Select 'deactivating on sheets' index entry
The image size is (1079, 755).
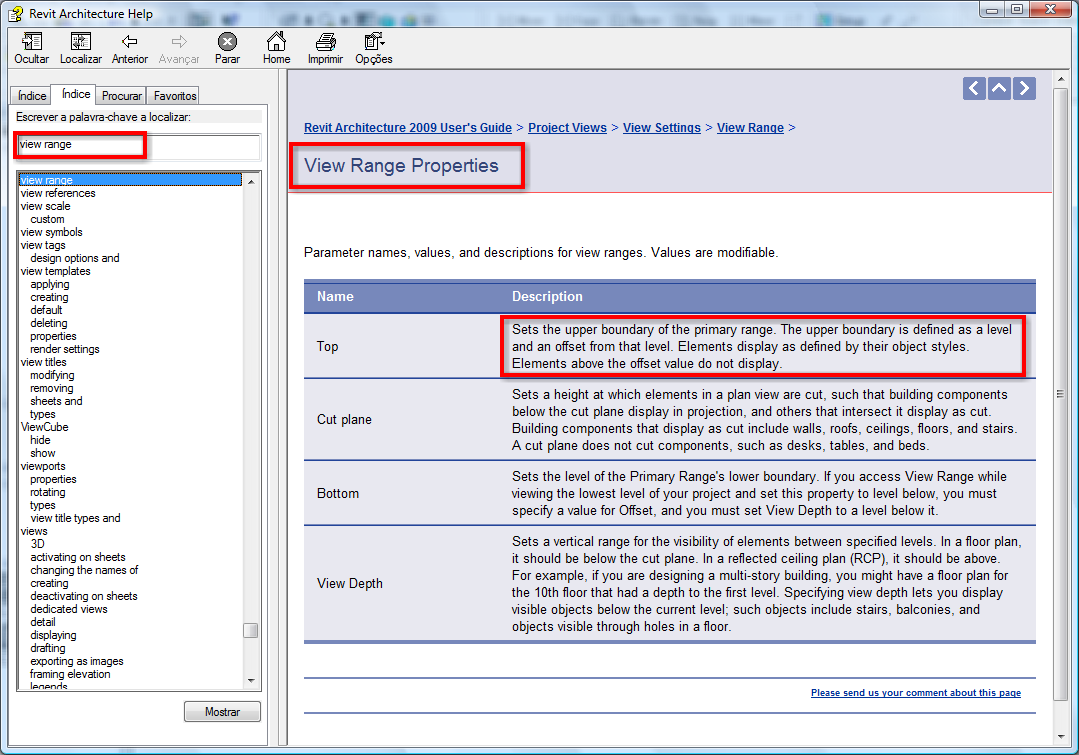[84, 597]
